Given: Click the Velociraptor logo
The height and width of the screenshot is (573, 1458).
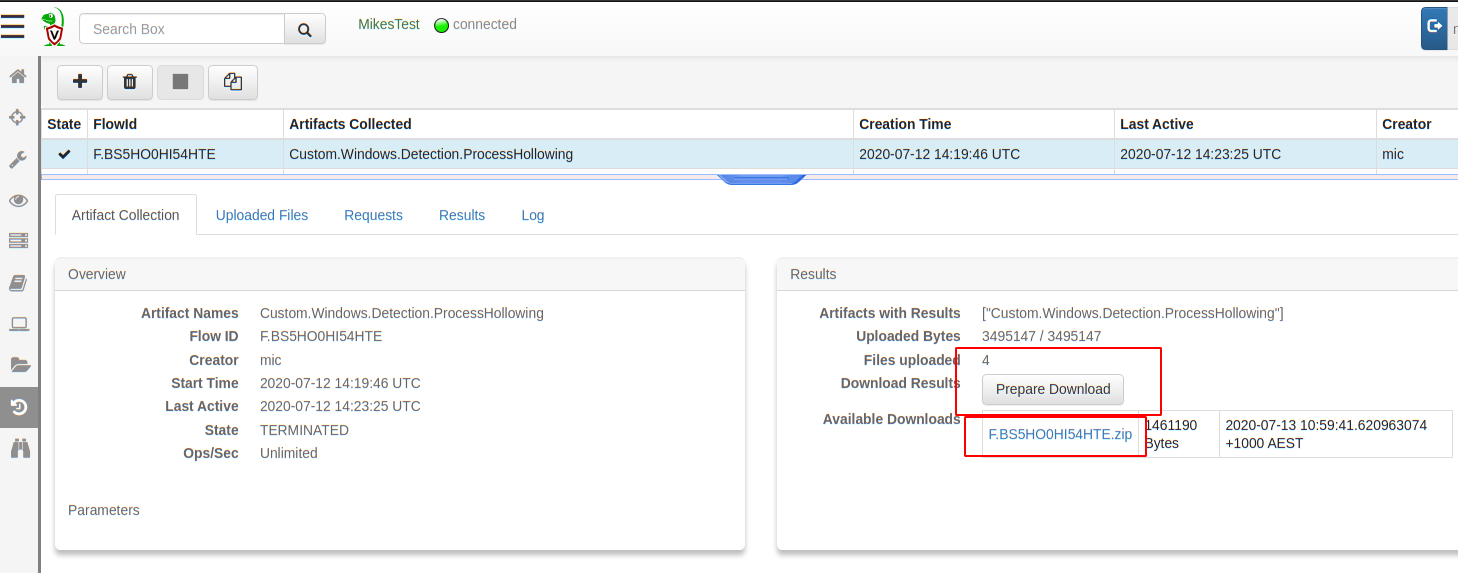Looking at the screenshot, I should [53, 28].
